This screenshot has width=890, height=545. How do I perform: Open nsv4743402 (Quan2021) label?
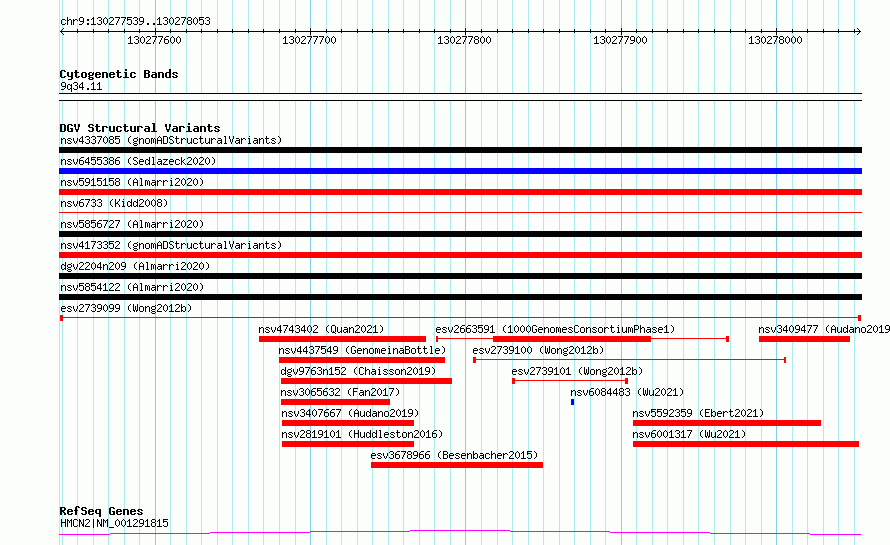click(321, 329)
